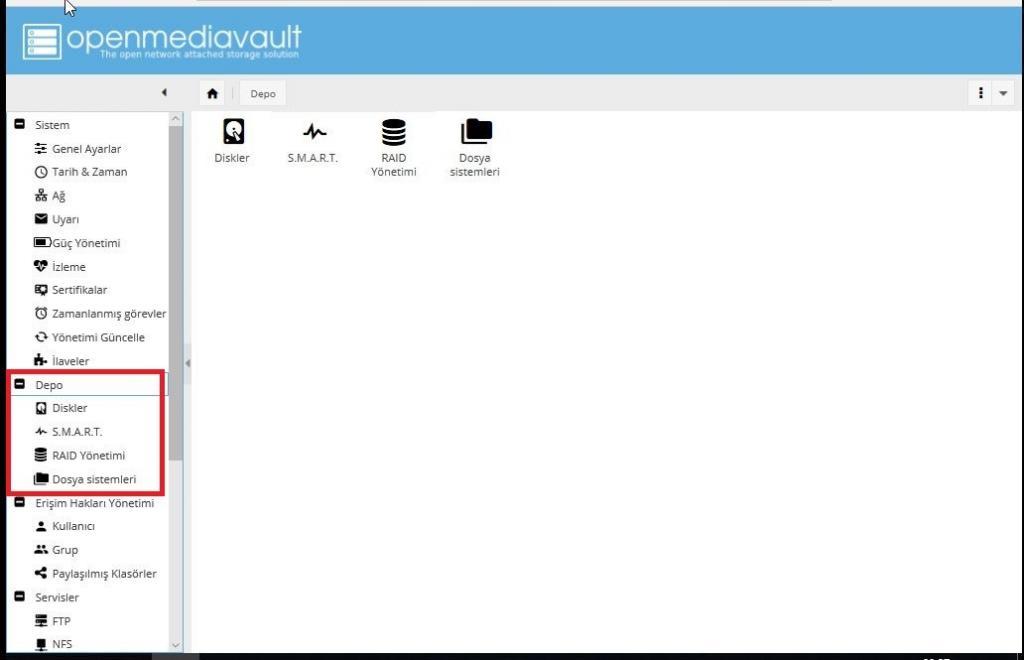Open the three-dots options menu
This screenshot has height=660, width=1024.
point(980,93)
